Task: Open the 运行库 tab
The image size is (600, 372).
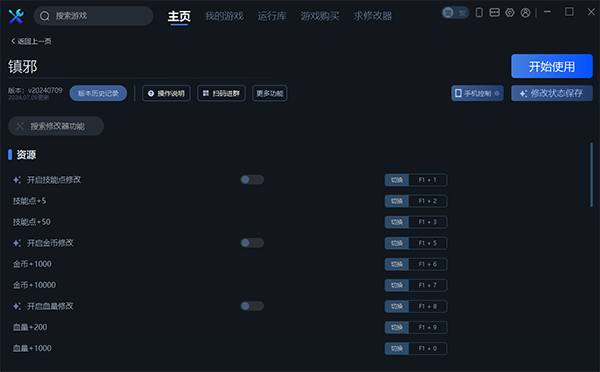Action: point(272,16)
